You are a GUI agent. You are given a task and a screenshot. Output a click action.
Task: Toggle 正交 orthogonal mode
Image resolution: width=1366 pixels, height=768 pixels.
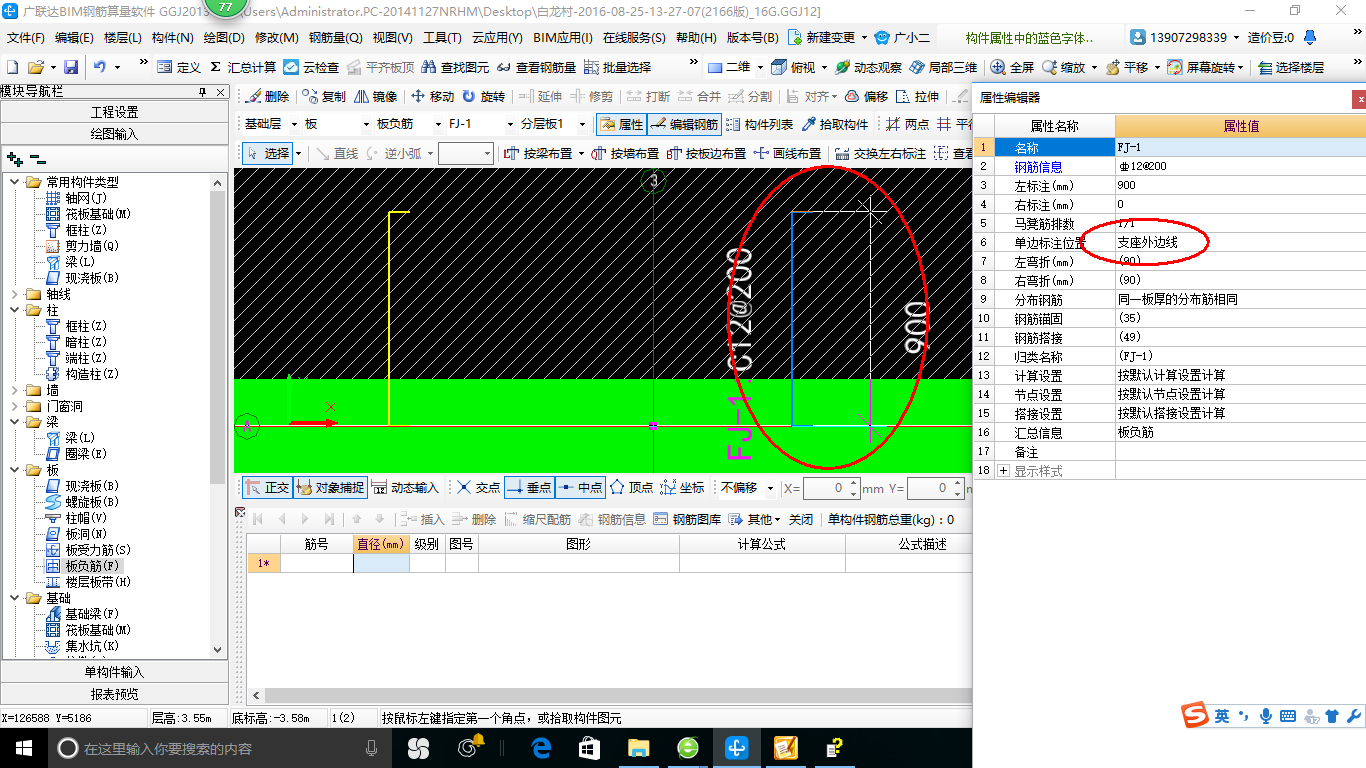point(267,487)
